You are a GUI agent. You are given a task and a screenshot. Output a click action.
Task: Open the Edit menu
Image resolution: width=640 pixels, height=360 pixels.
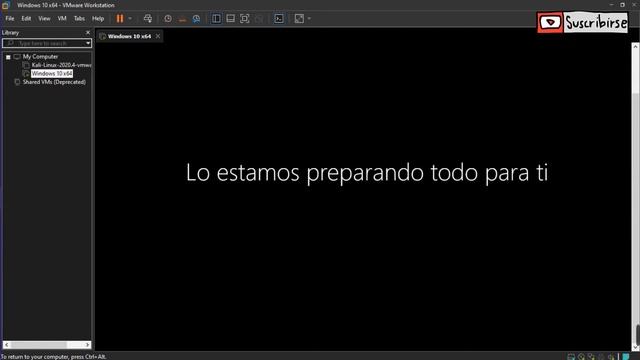point(26,18)
